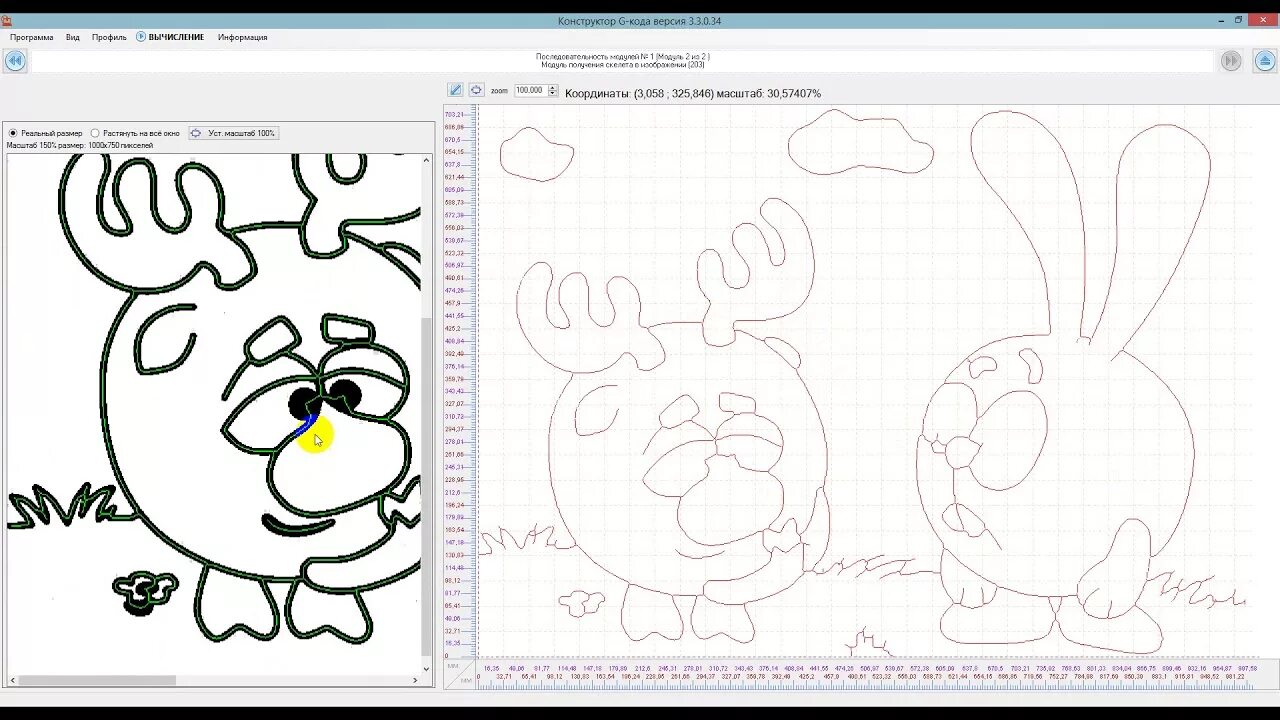
Task: Click the Модуль получения скелета text
Action: click(x=623, y=65)
